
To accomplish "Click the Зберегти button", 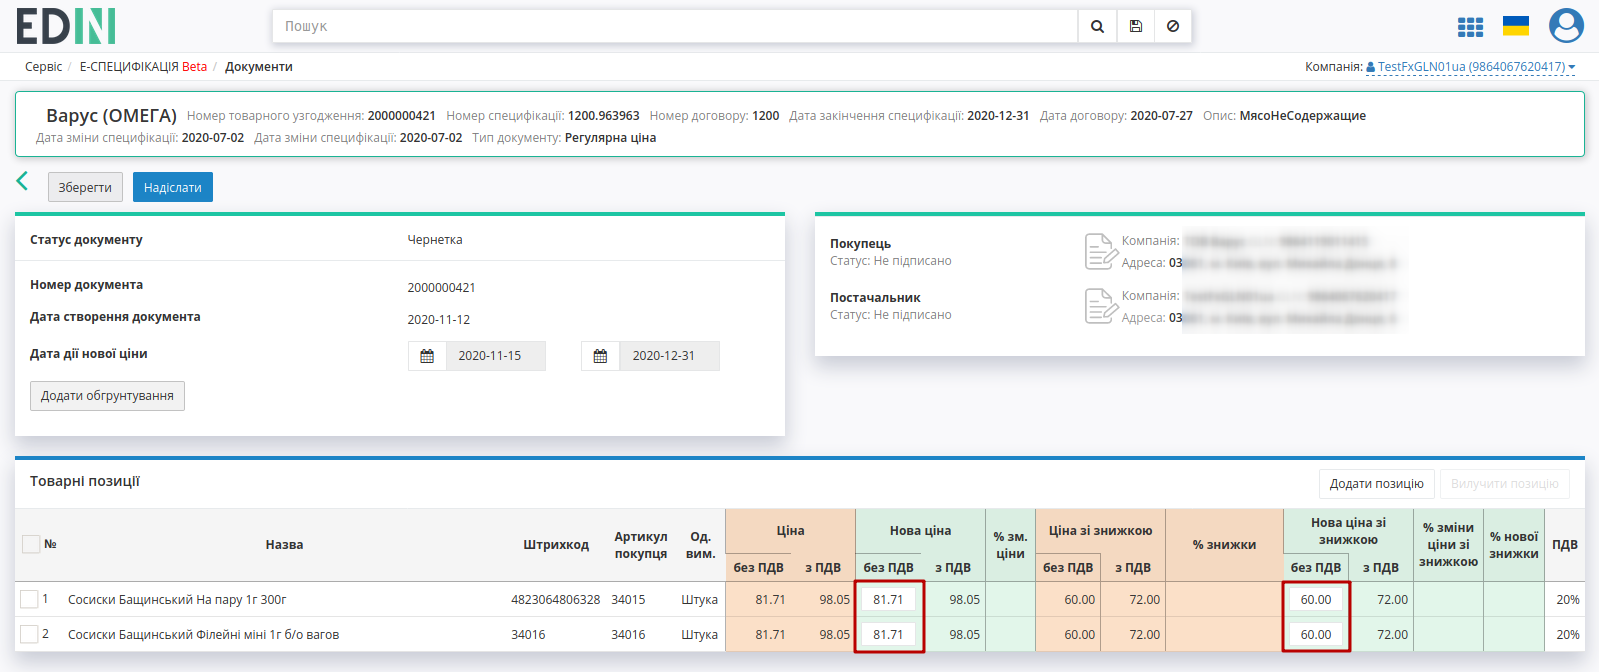I will (x=85, y=187).
